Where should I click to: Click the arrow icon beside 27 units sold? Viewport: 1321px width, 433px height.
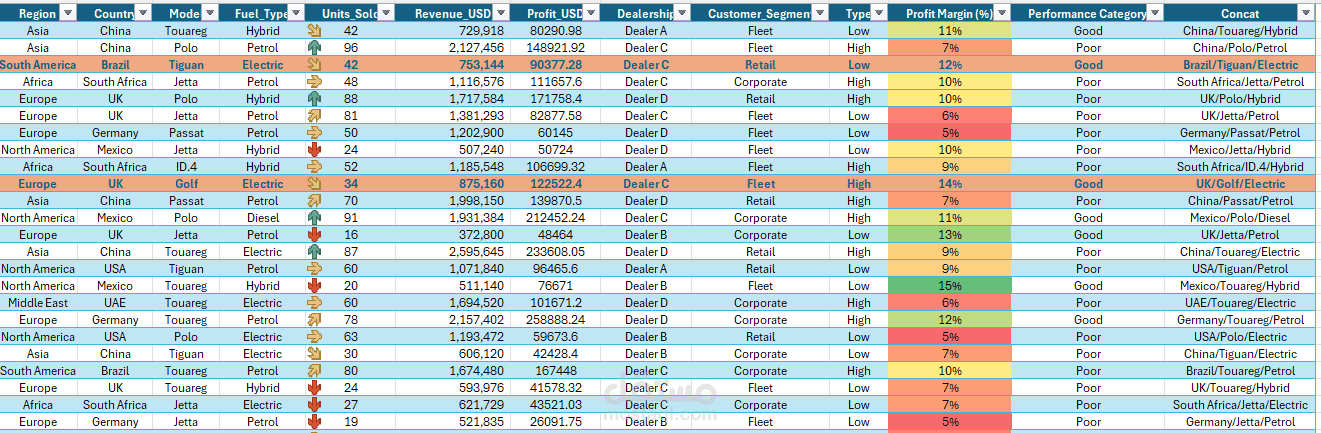point(315,405)
